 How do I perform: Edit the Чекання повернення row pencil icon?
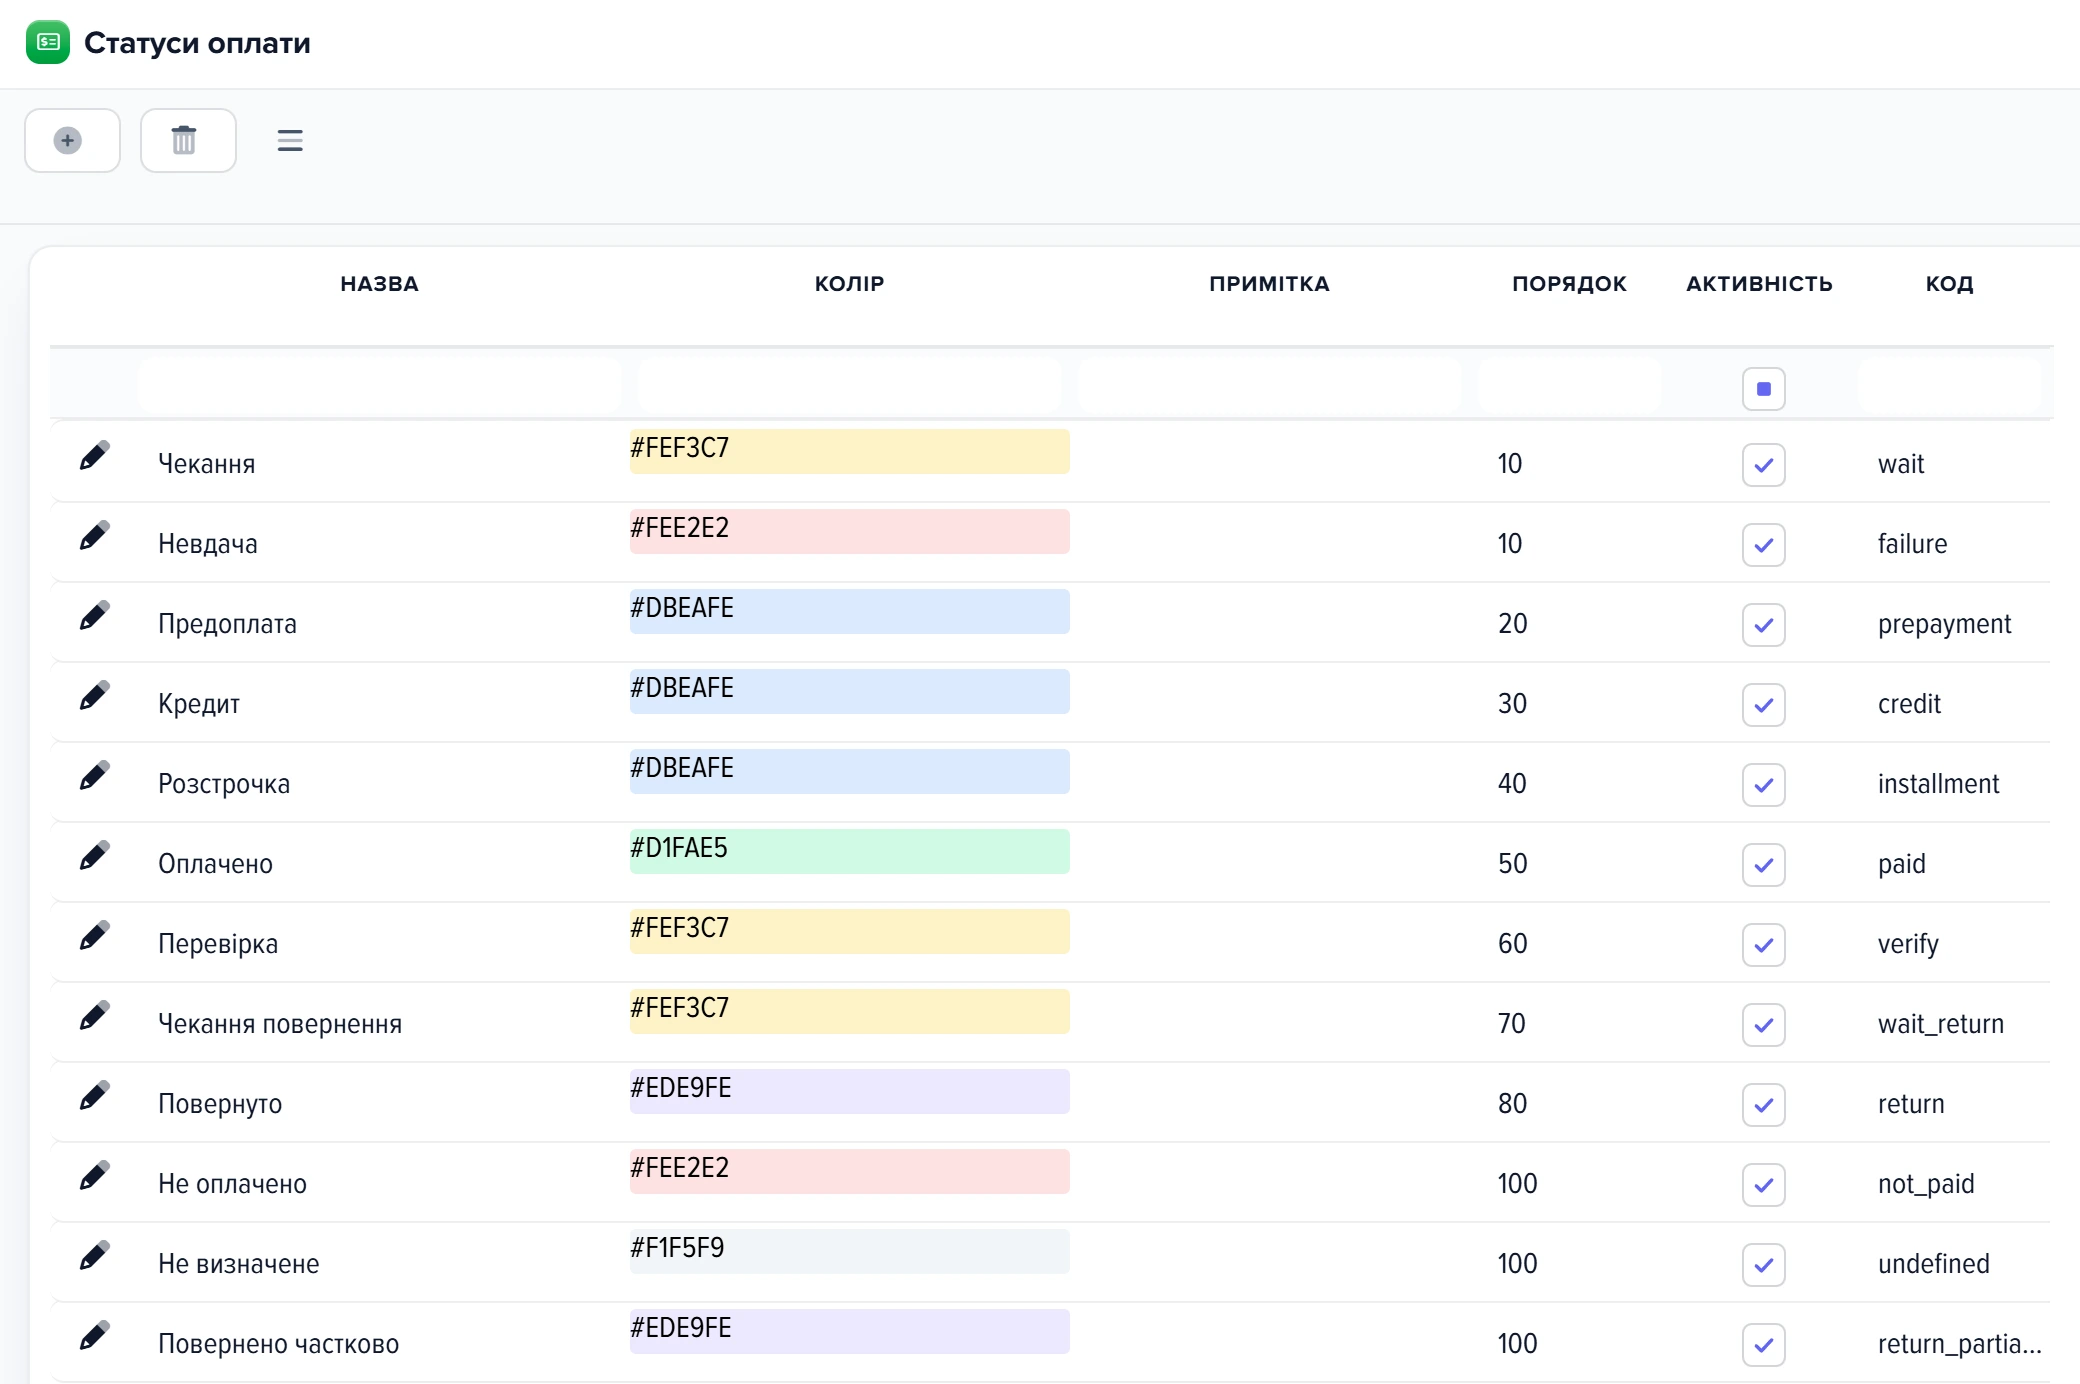(x=94, y=1016)
